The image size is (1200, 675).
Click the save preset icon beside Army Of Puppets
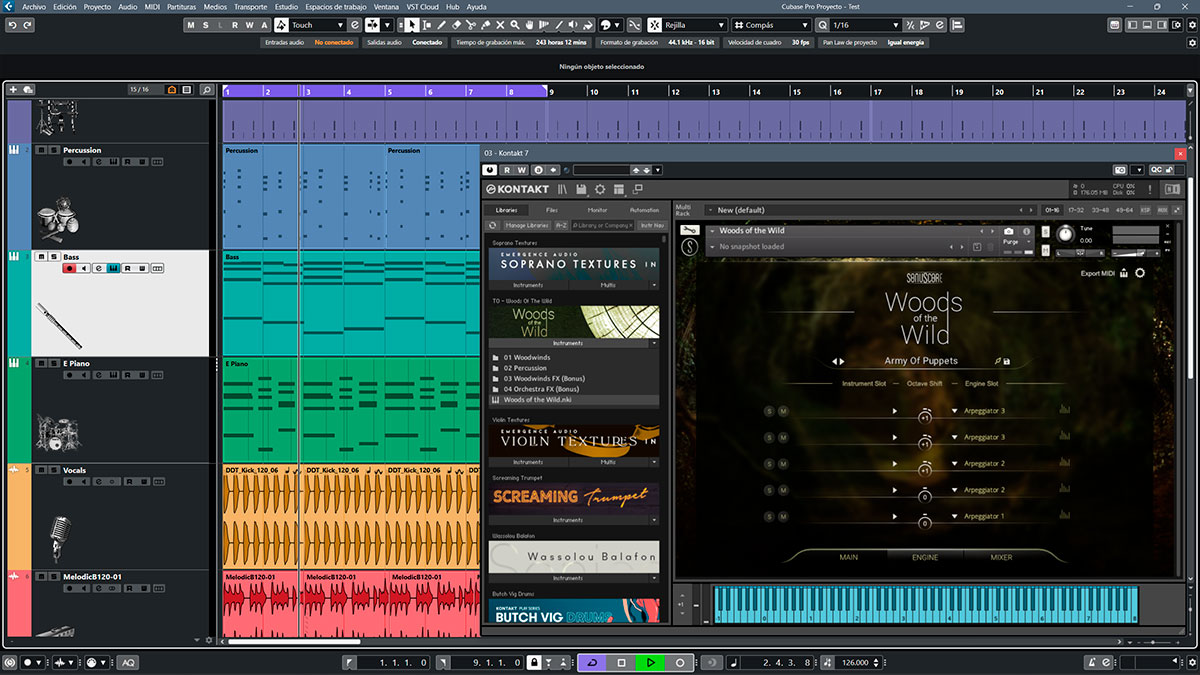click(x=1006, y=361)
